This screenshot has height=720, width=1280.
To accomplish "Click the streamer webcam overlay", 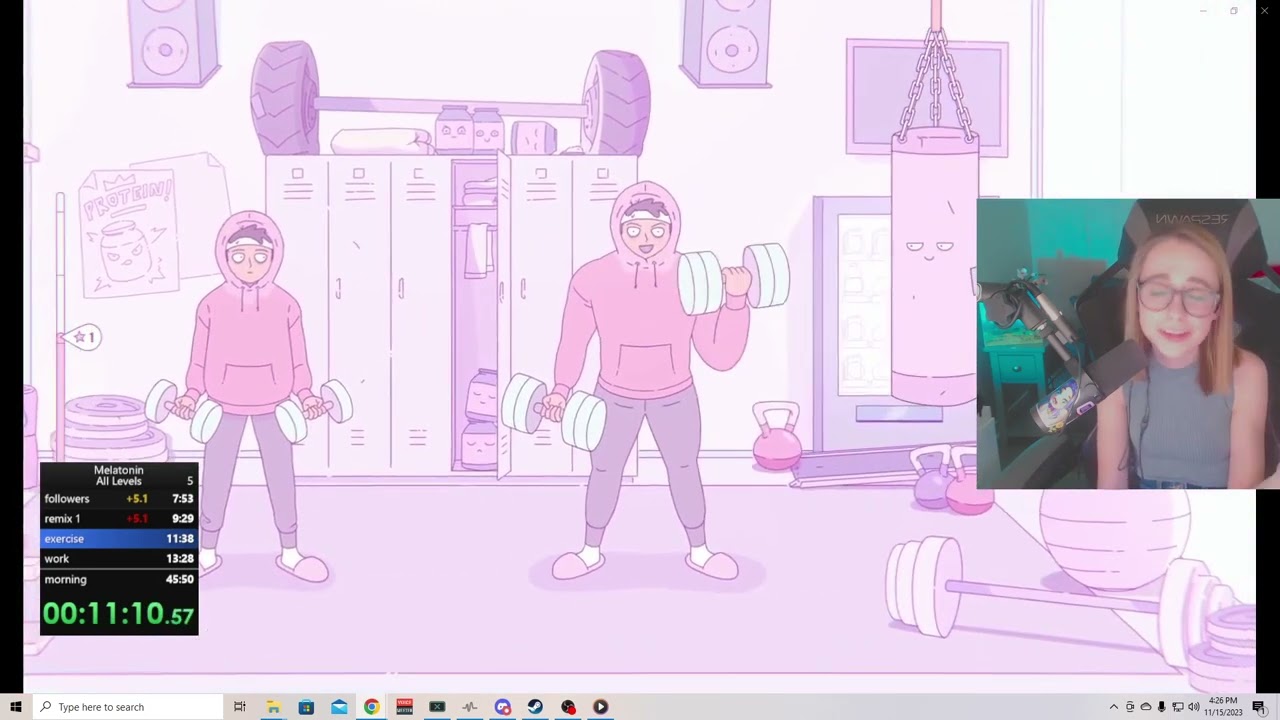I will [x=1128, y=343].
